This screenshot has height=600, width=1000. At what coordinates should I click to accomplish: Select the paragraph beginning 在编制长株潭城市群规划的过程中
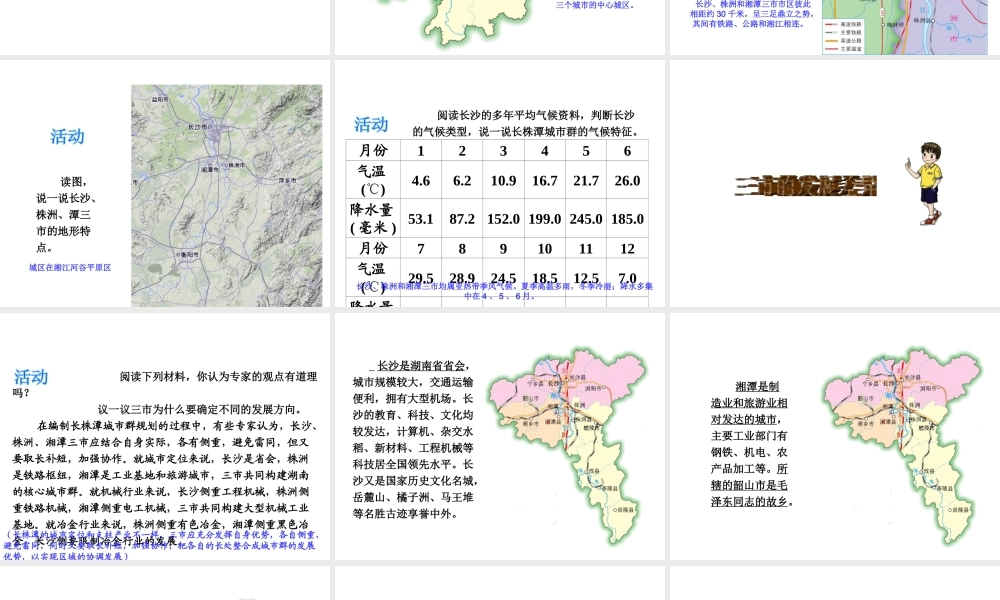coord(163,483)
